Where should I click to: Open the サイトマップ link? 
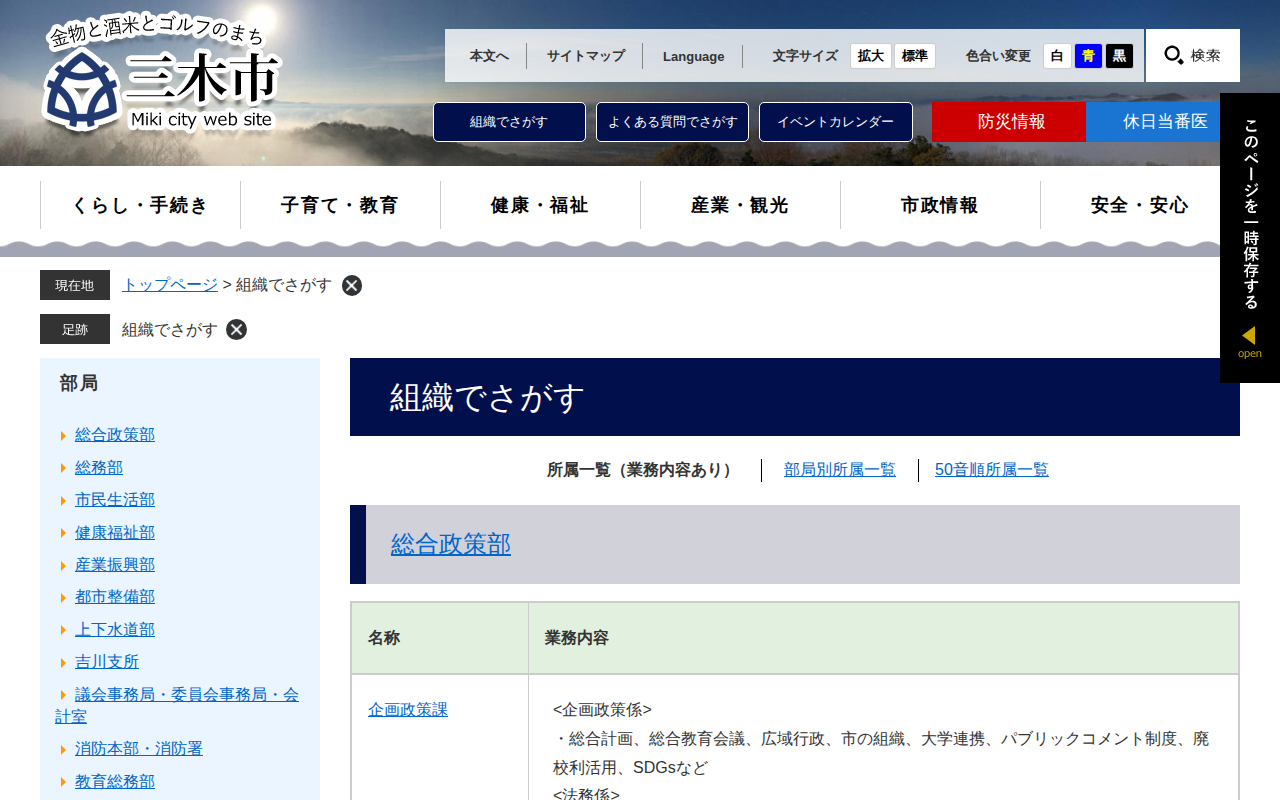click(585, 56)
